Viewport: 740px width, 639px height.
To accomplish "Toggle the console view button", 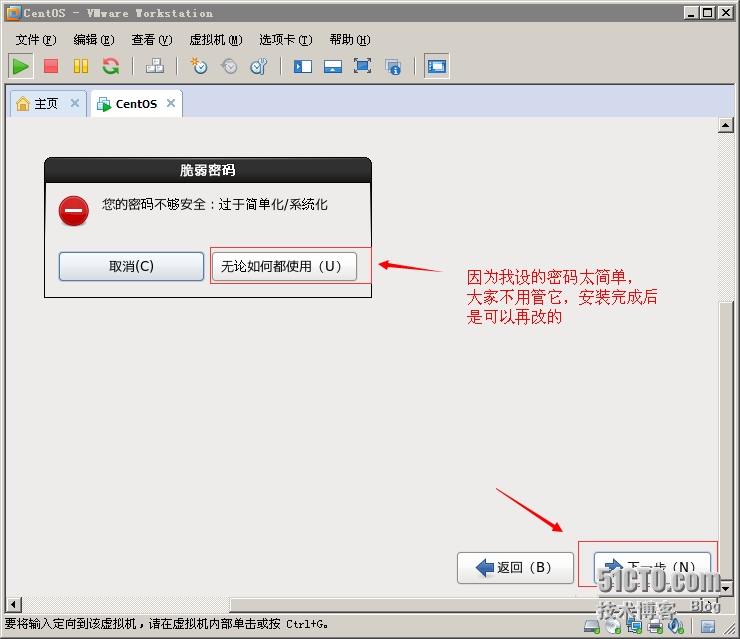I will tap(437, 66).
